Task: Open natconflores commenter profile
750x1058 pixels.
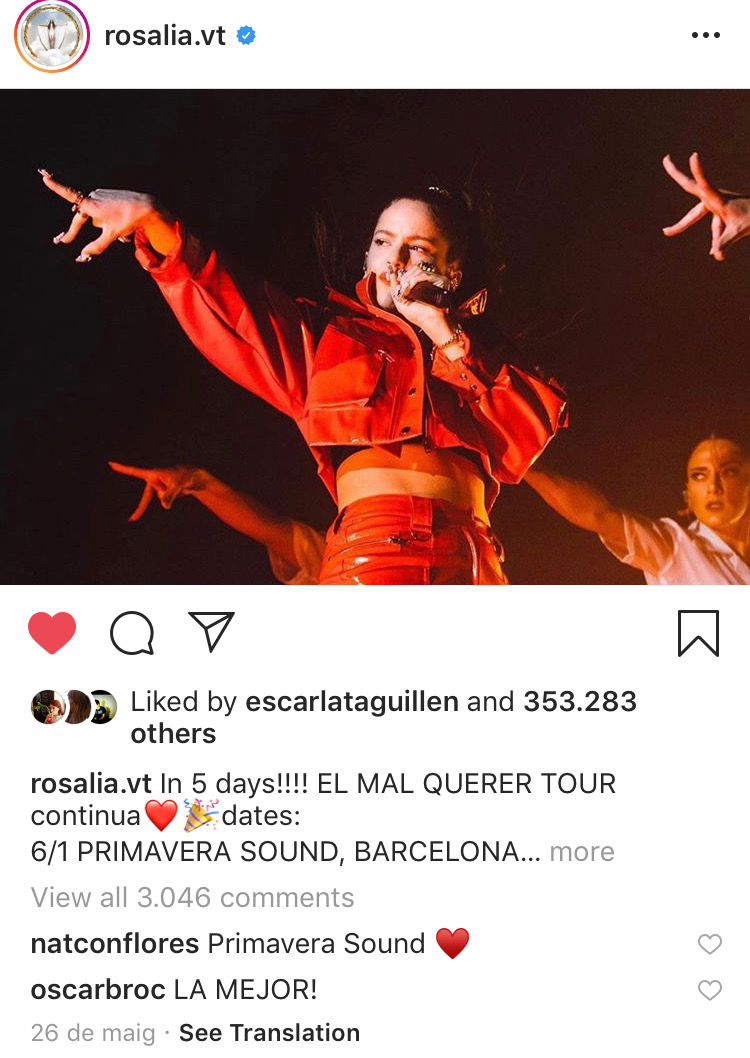Action: (x=115, y=944)
